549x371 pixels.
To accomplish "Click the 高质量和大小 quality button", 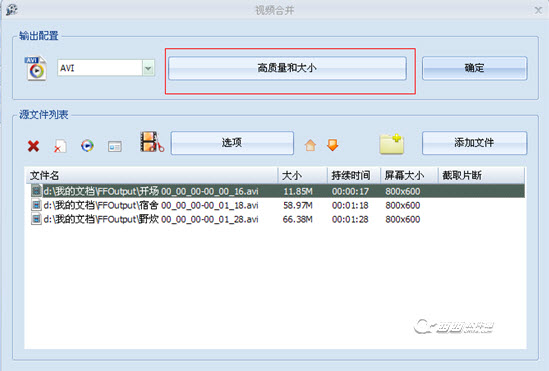I will pos(287,68).
